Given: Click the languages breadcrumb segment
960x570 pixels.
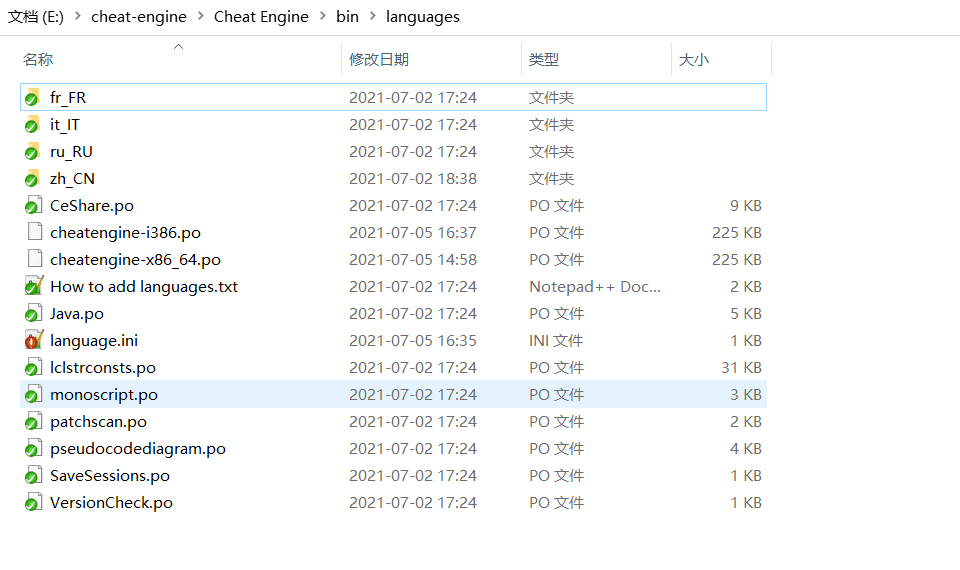Looking at the screenshot, I should (x=422, y=17).
